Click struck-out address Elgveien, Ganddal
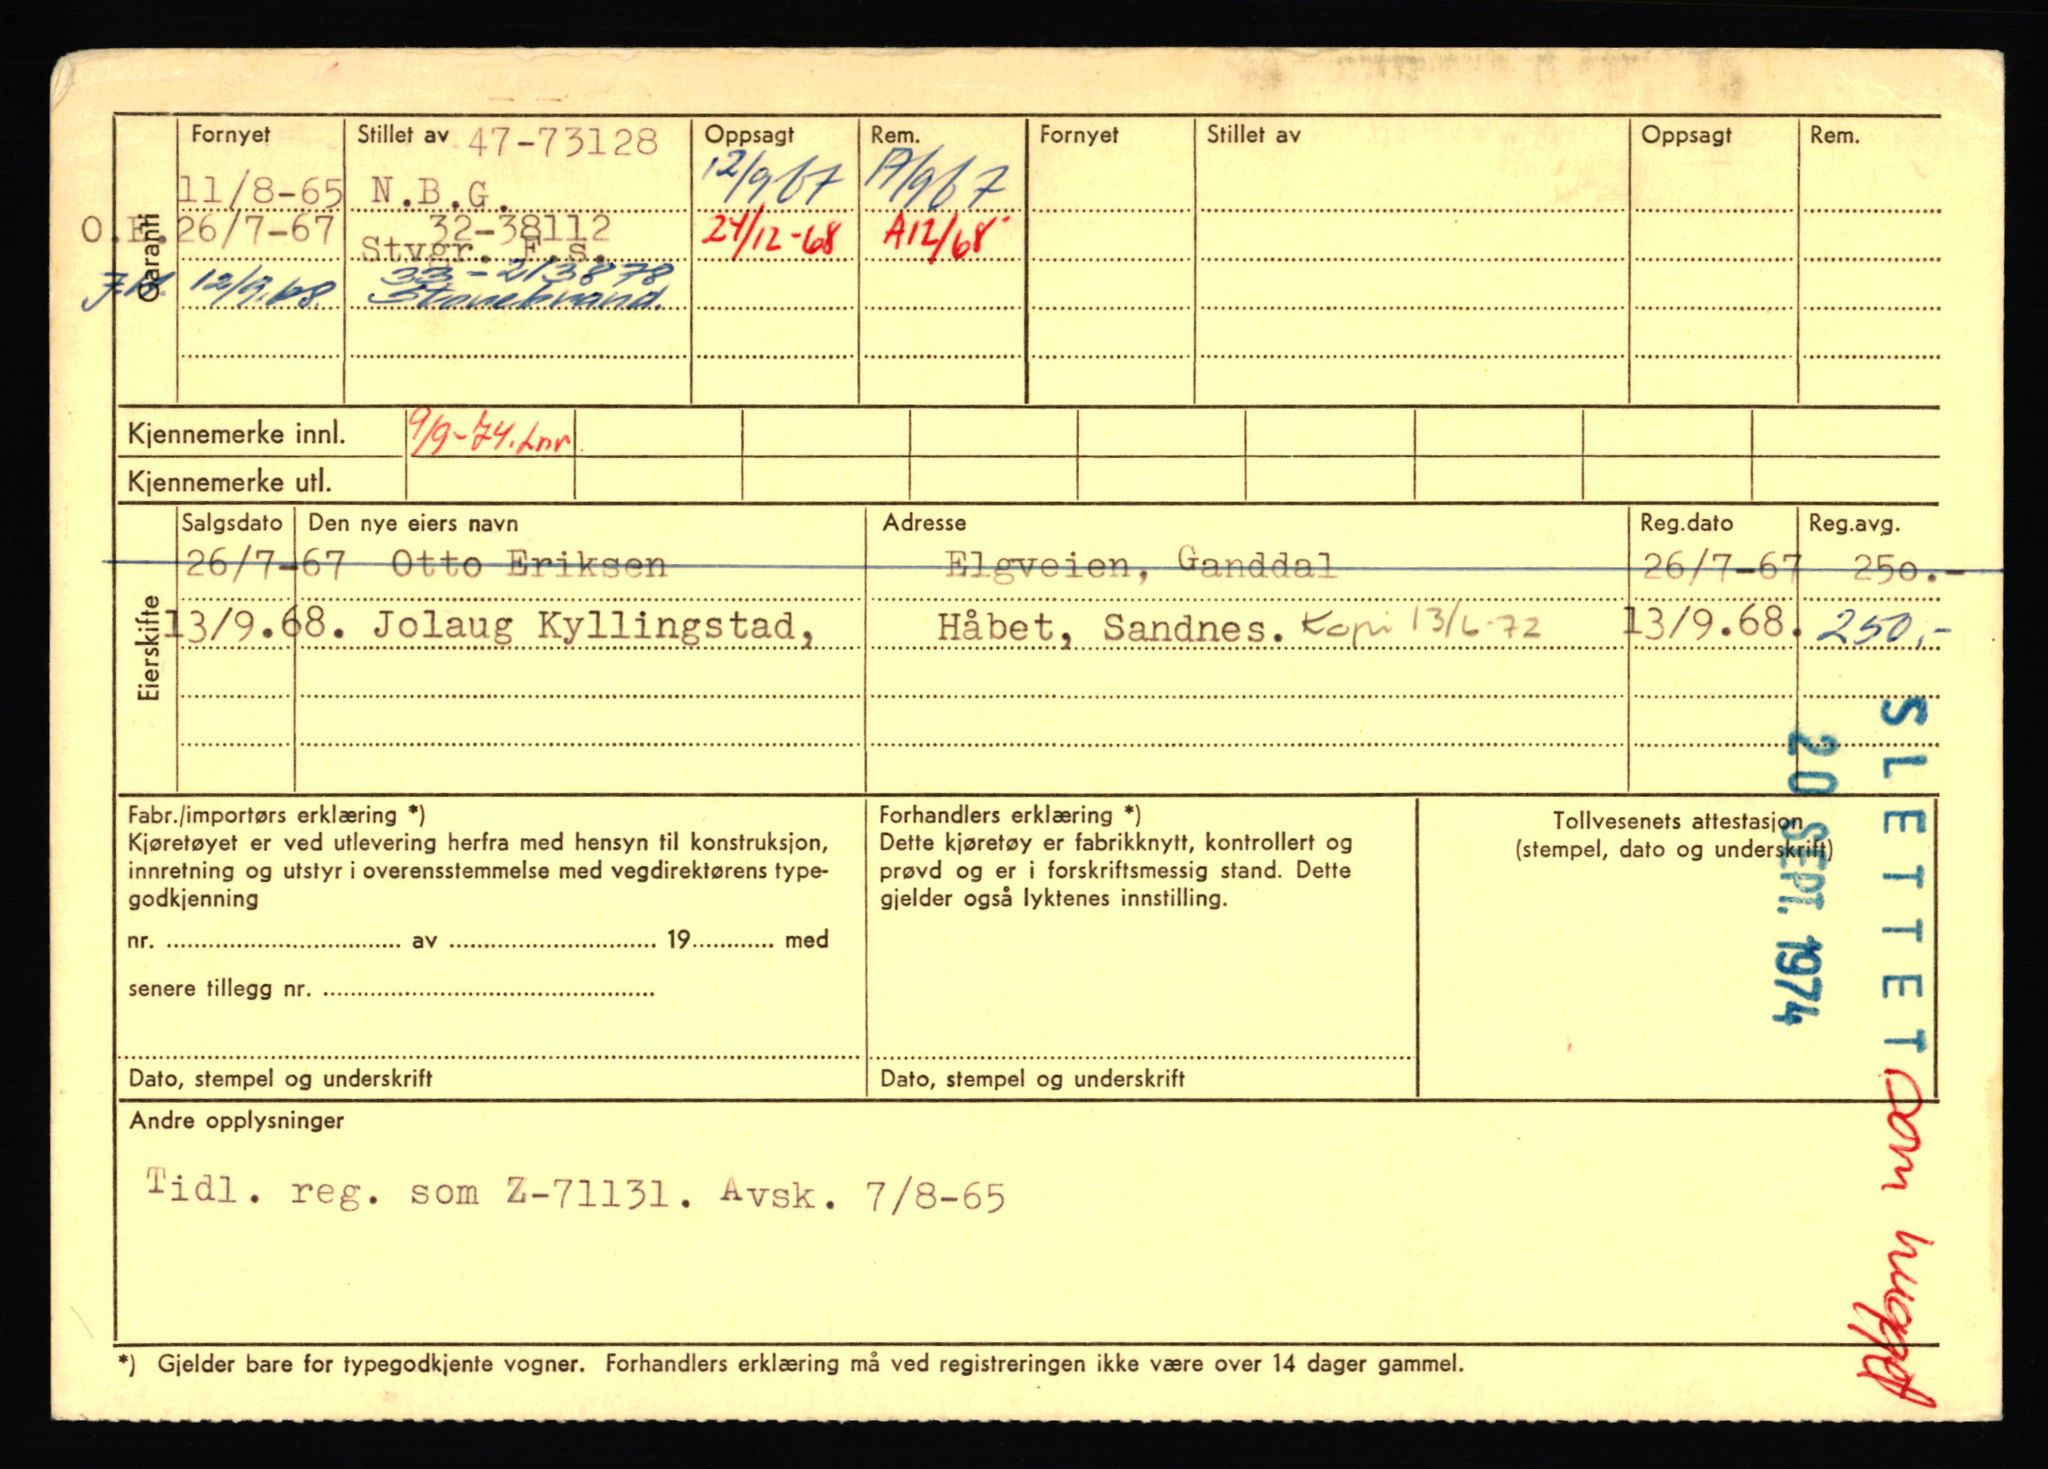The image size is (2048, 1469). 1141,567
